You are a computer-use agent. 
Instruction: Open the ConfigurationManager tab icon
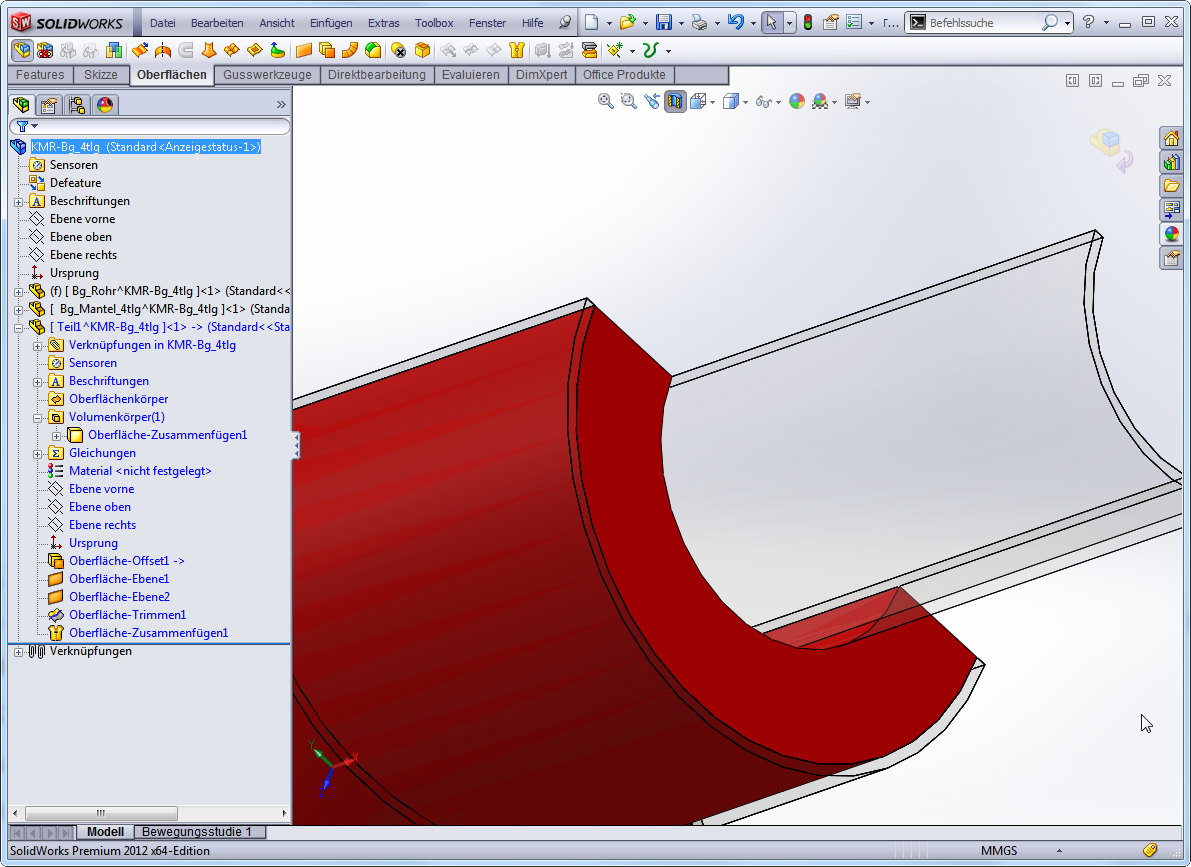pos(77,105)
